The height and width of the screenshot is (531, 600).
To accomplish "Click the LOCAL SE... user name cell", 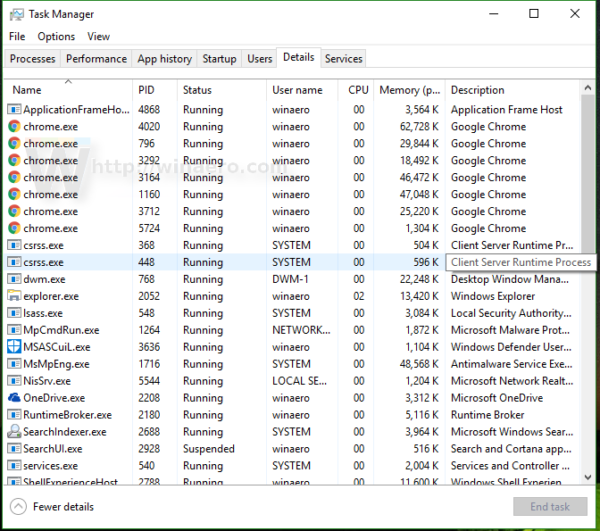I will pos(299,381).
